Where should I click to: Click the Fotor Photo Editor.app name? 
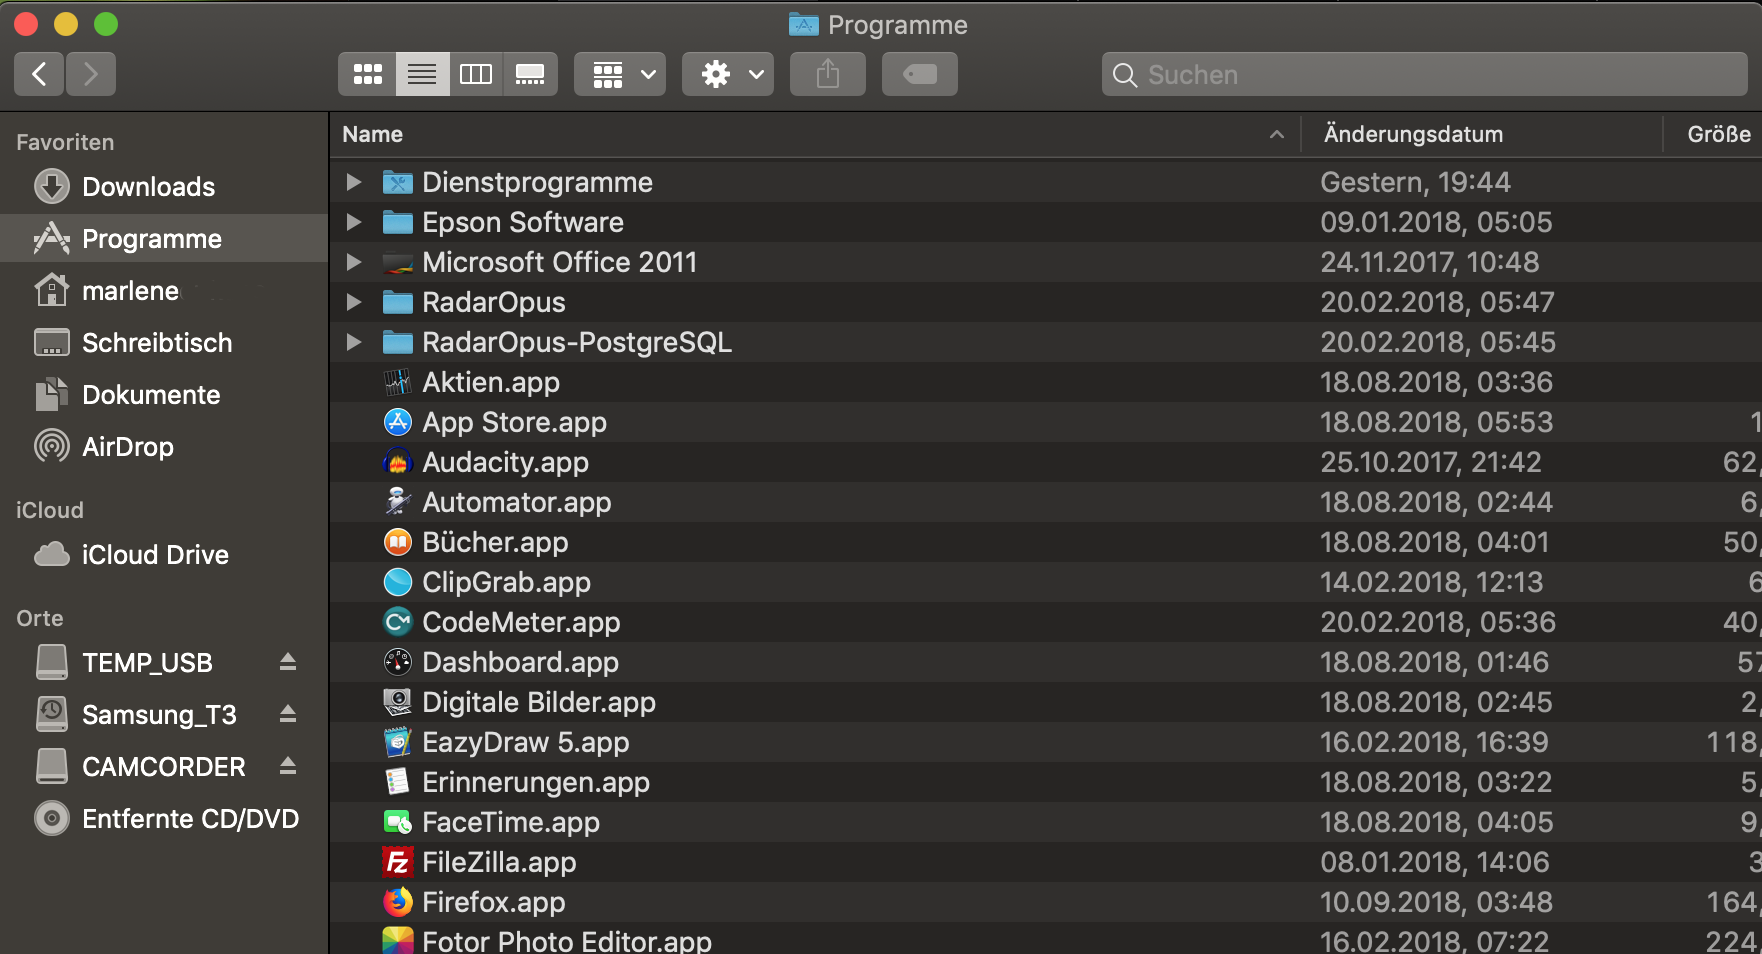(567, 941)
